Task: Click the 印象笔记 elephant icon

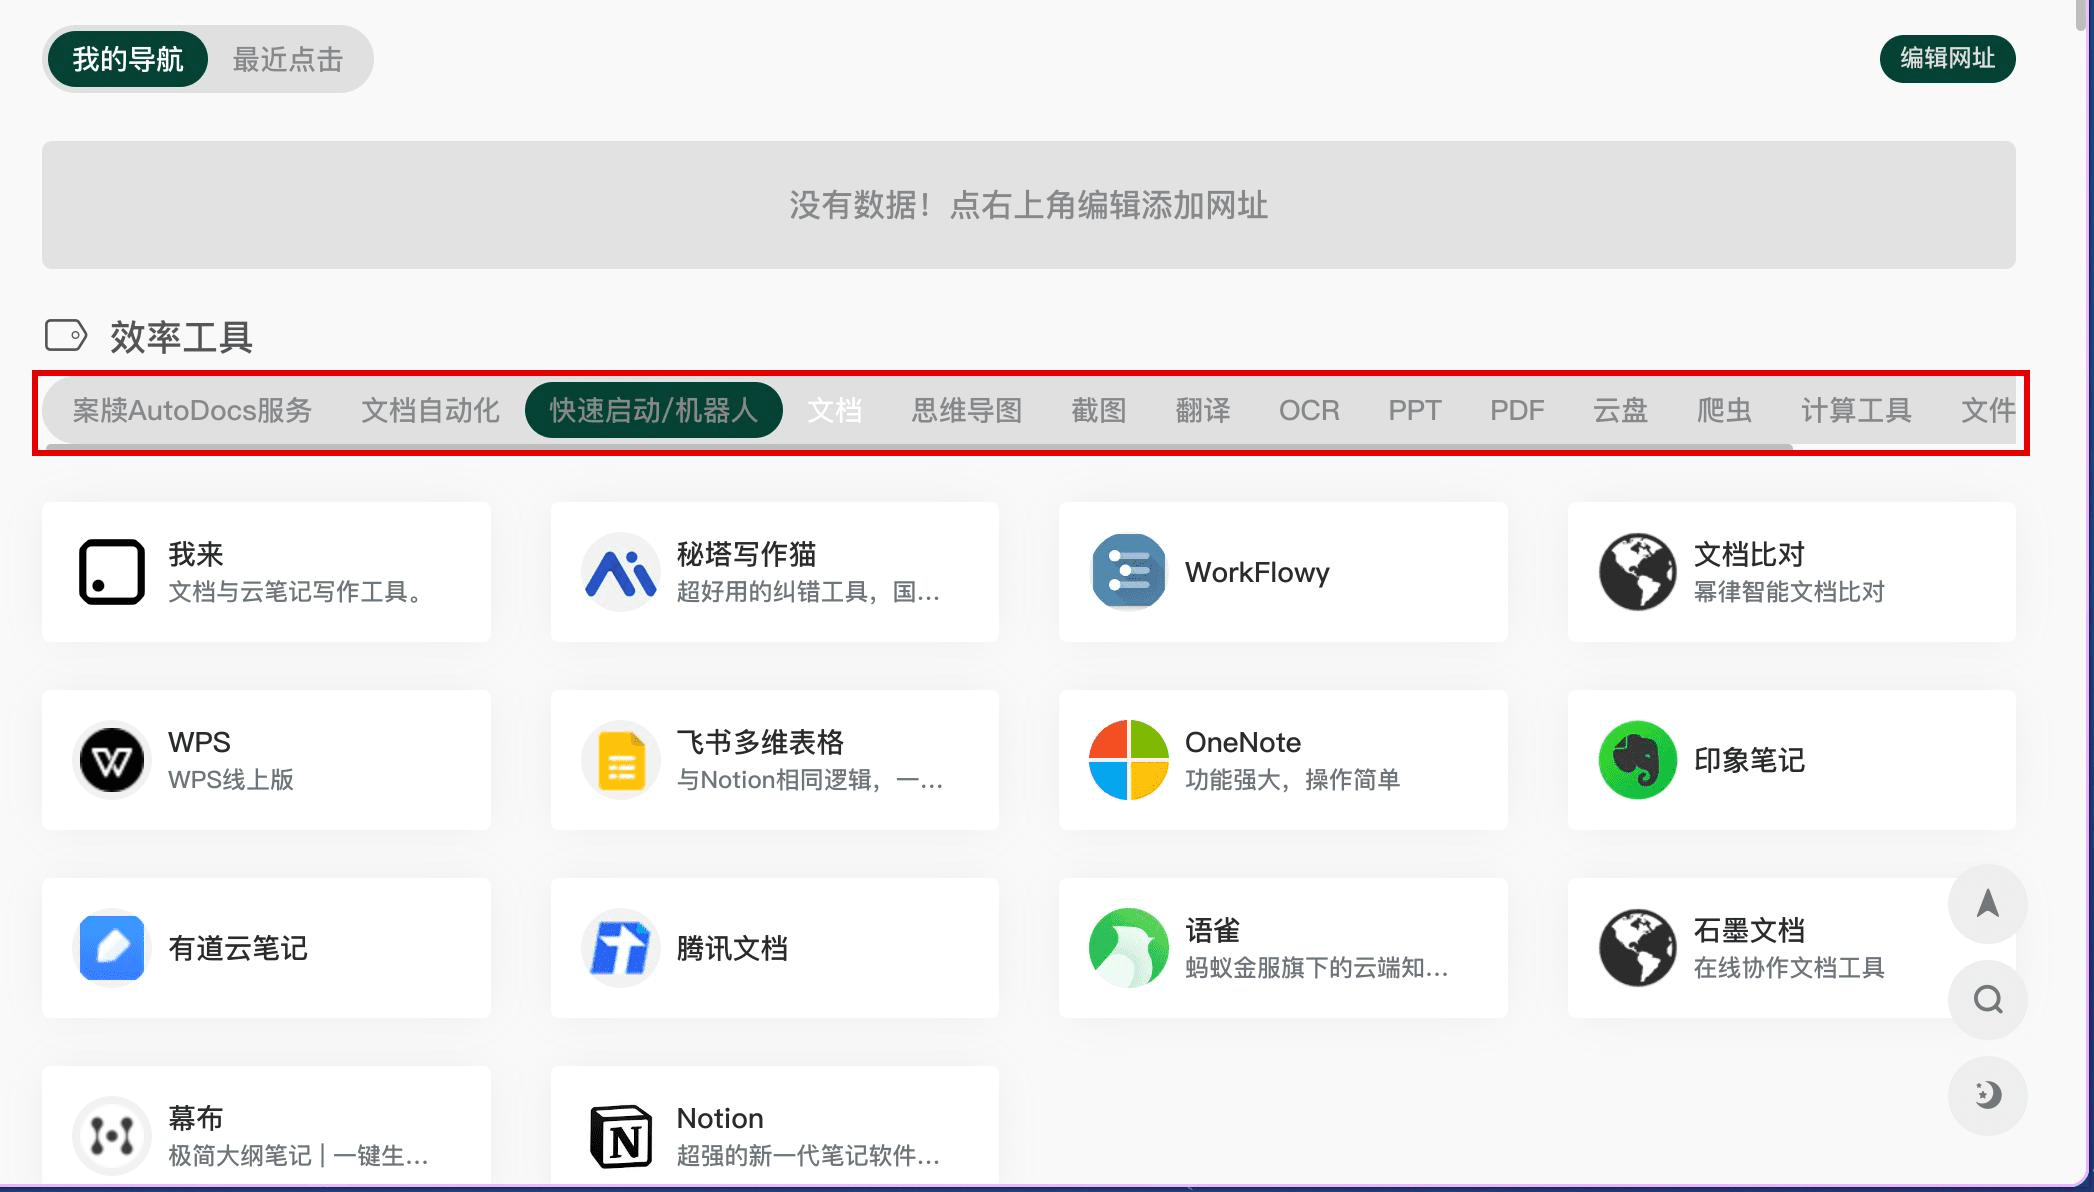Action: (x=1637, y=760)
